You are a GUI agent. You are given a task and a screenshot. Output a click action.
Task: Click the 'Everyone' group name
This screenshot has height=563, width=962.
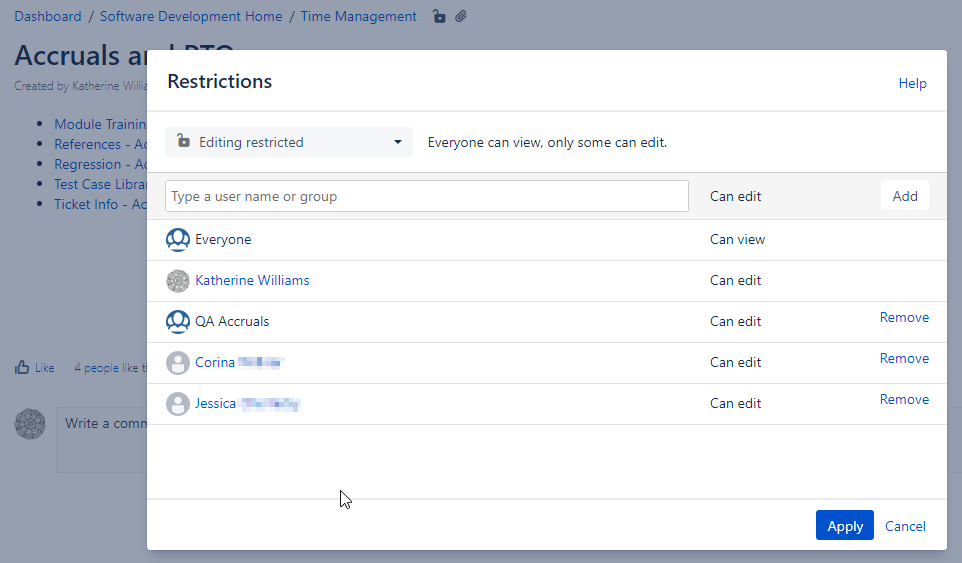223,240
